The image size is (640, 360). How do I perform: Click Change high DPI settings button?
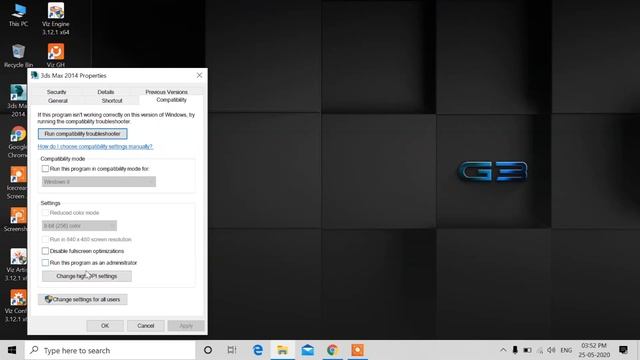pyautogui.click(x=87, y=276)
